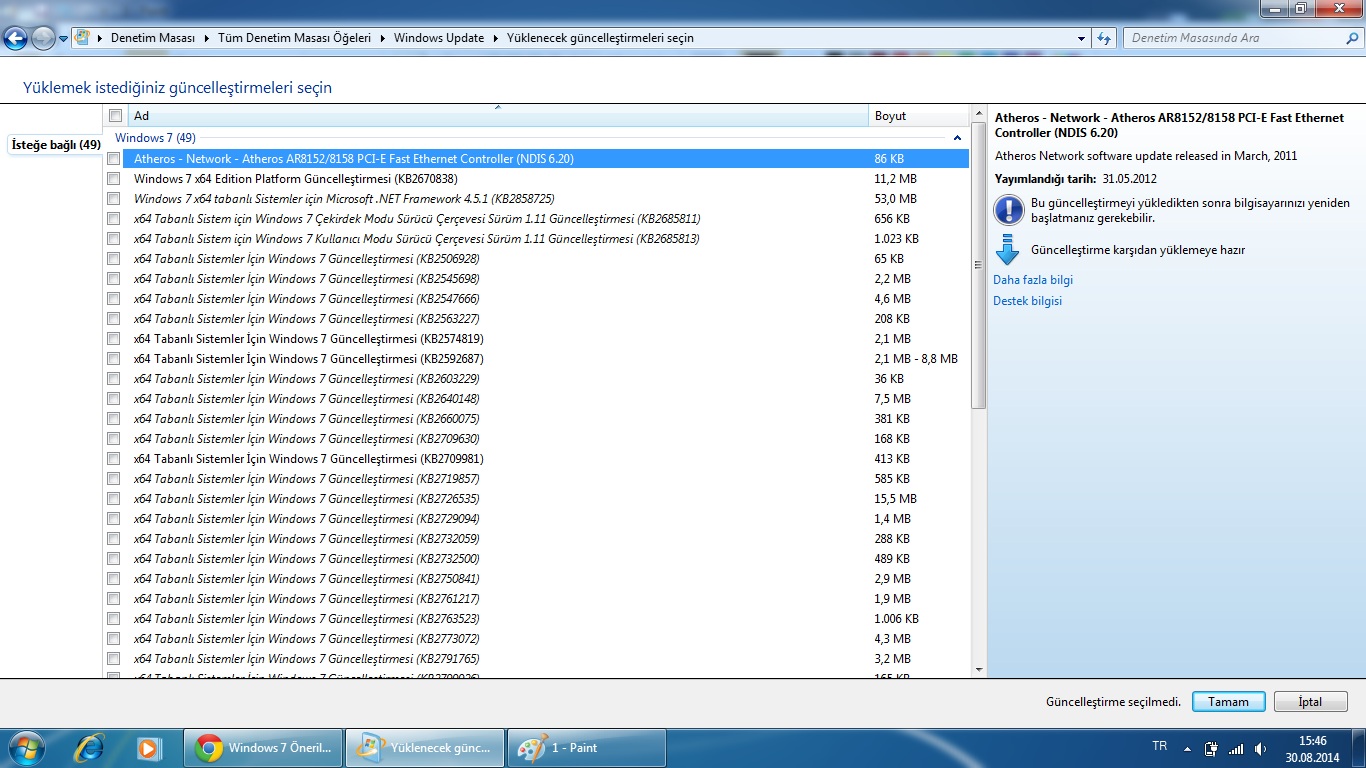Click the scroll up arrow of update list
1366x768 pixels.
coord(978,112)
